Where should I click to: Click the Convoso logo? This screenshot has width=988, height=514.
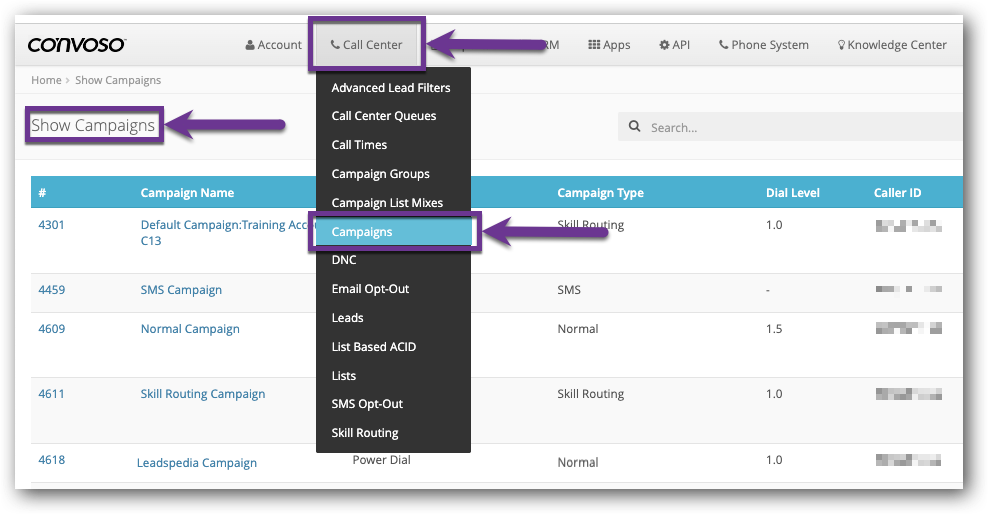[76, 45]
